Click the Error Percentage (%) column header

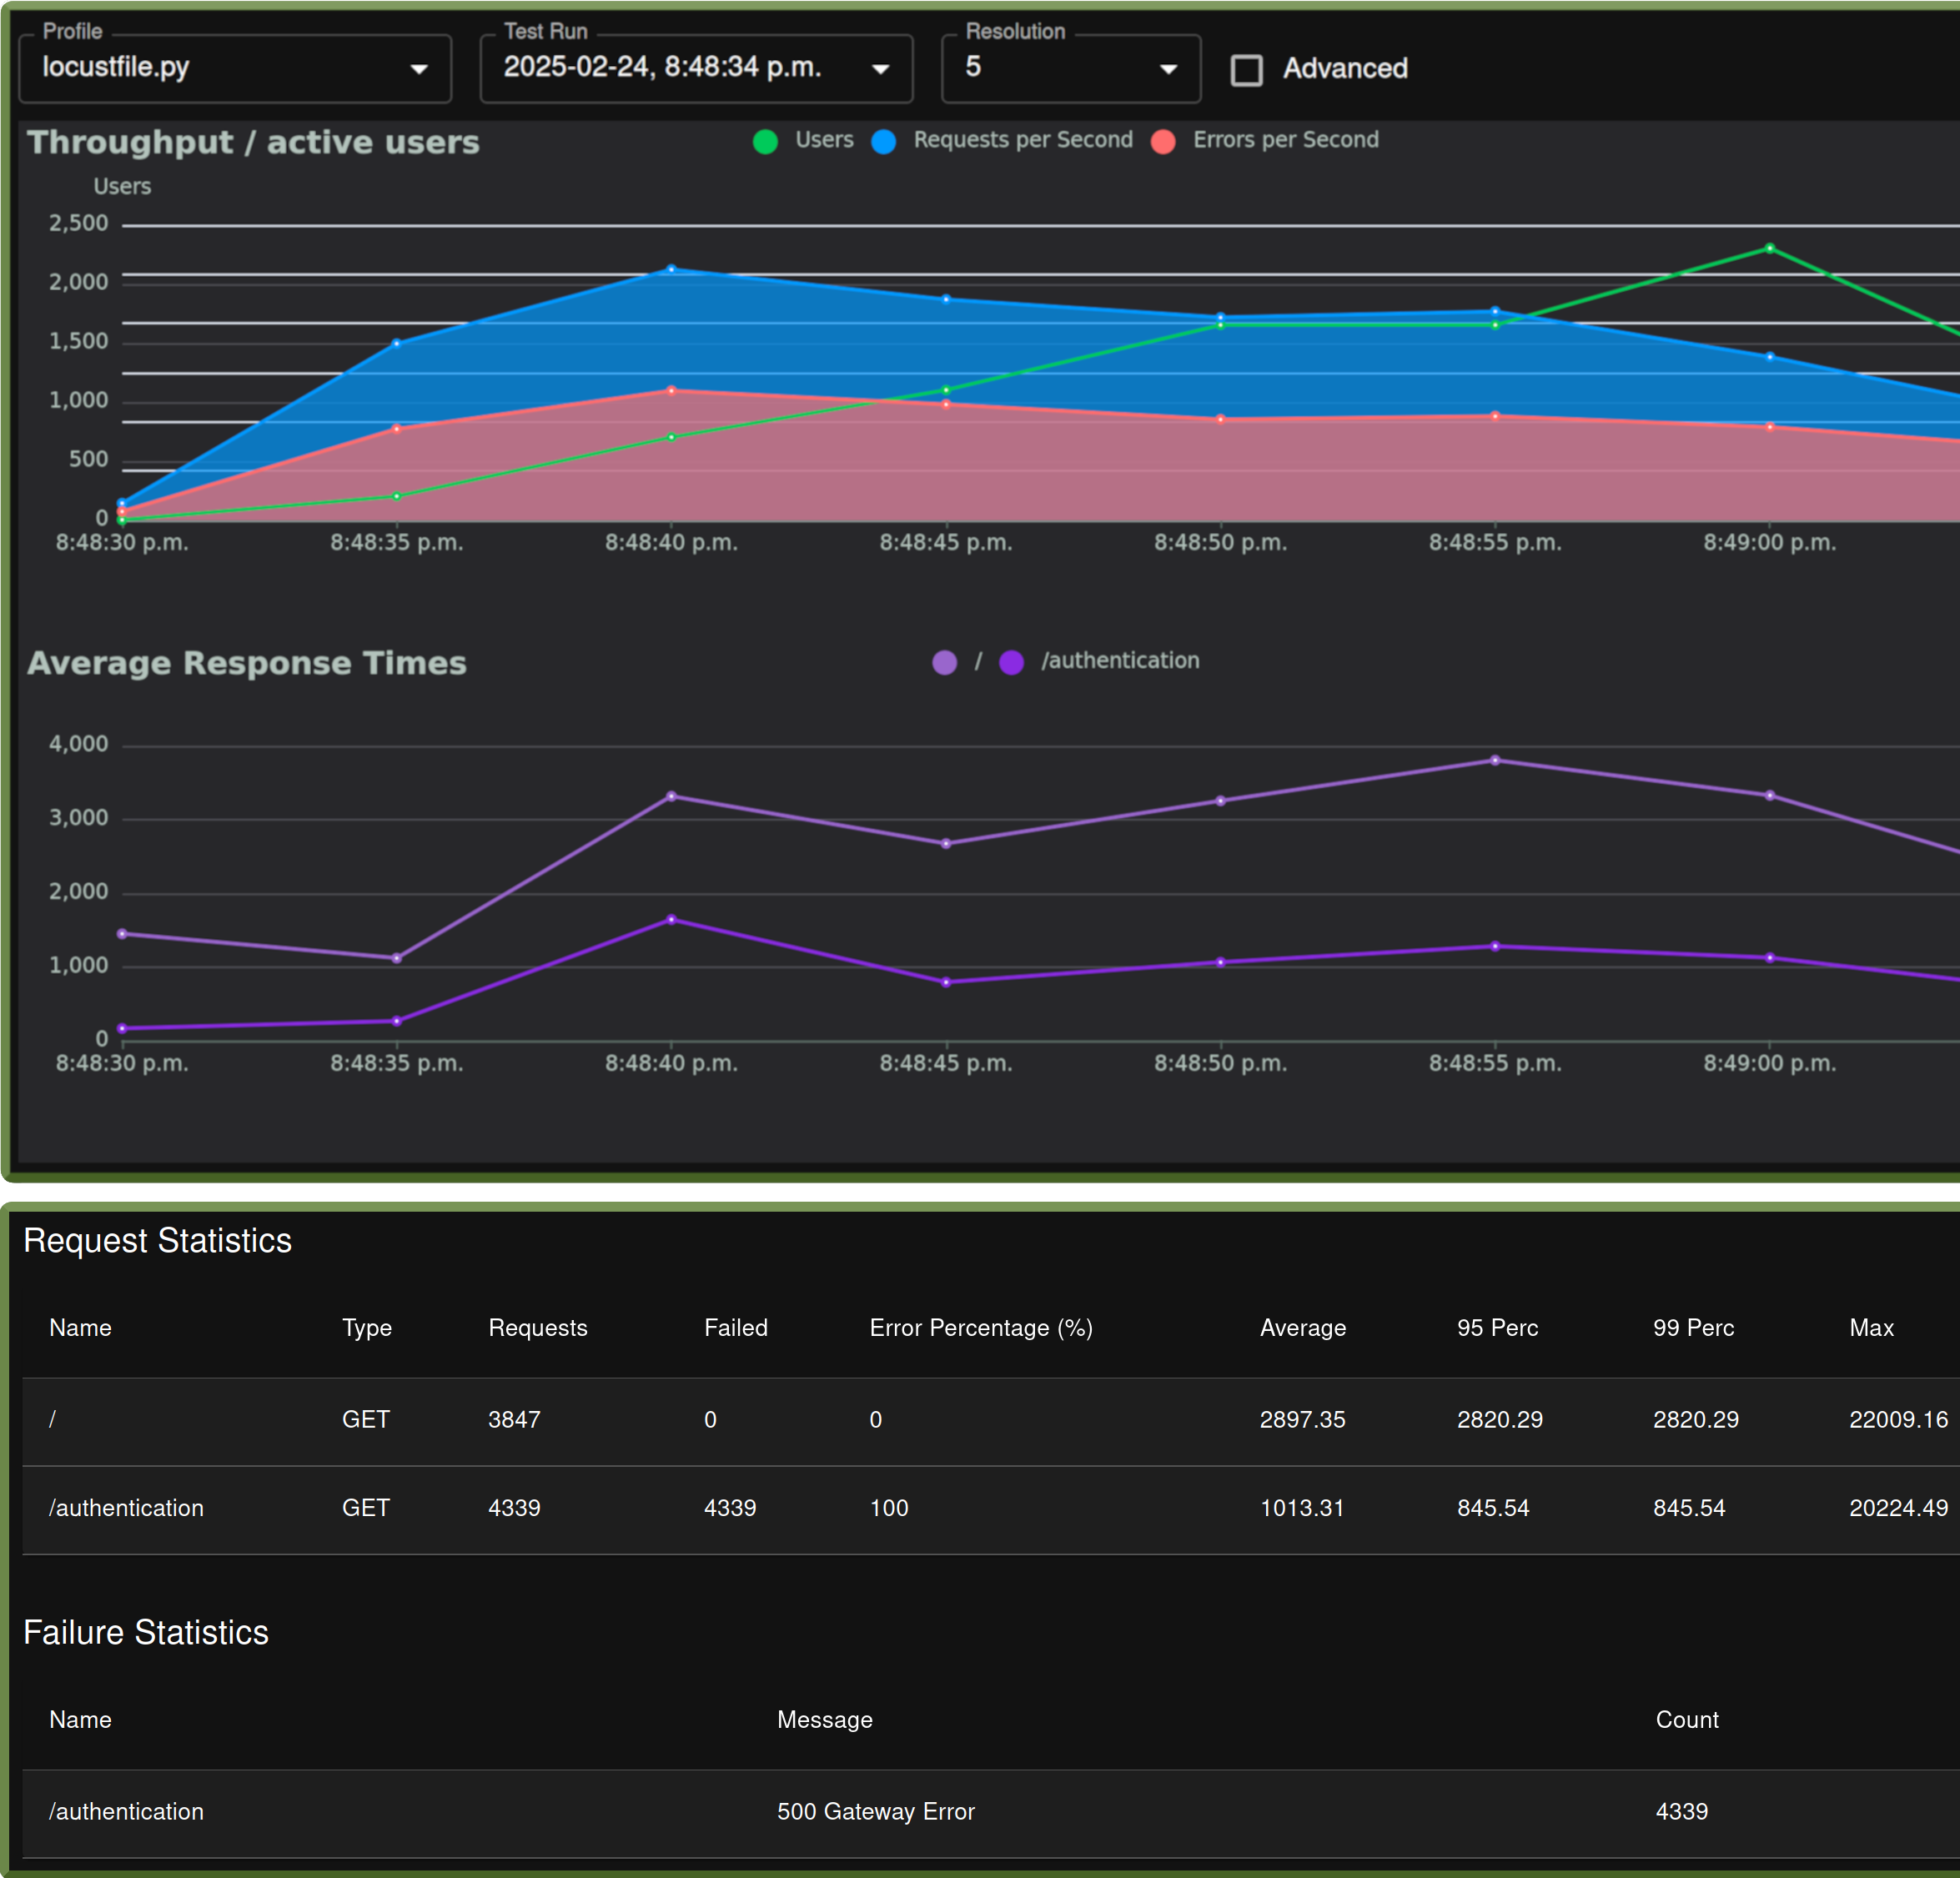pos(980,1328)
